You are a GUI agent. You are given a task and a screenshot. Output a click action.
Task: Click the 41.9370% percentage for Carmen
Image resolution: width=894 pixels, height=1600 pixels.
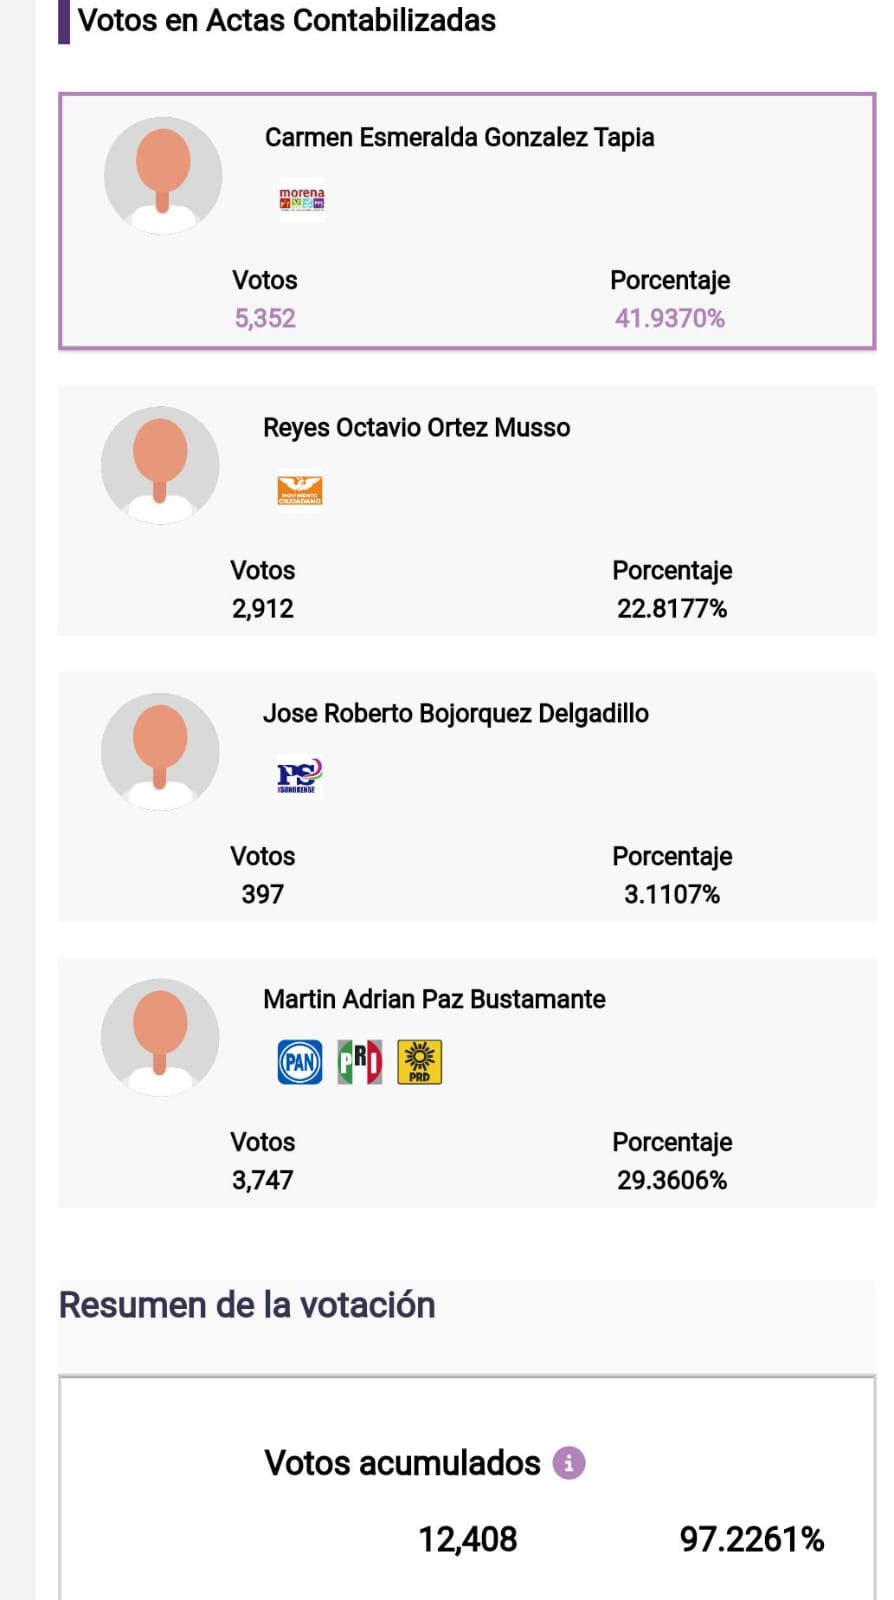[x=669, y=318]
